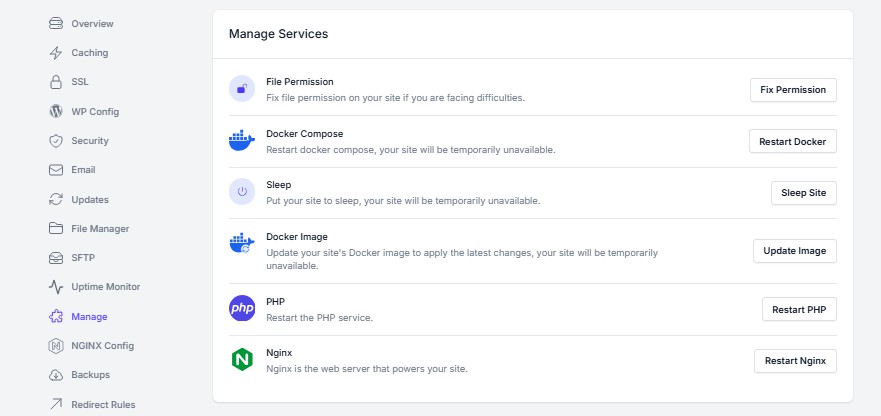The height and width of the screenshot is (416, 881).
Task: Click the Sleep Site button
Action: (x=803, y=193)
